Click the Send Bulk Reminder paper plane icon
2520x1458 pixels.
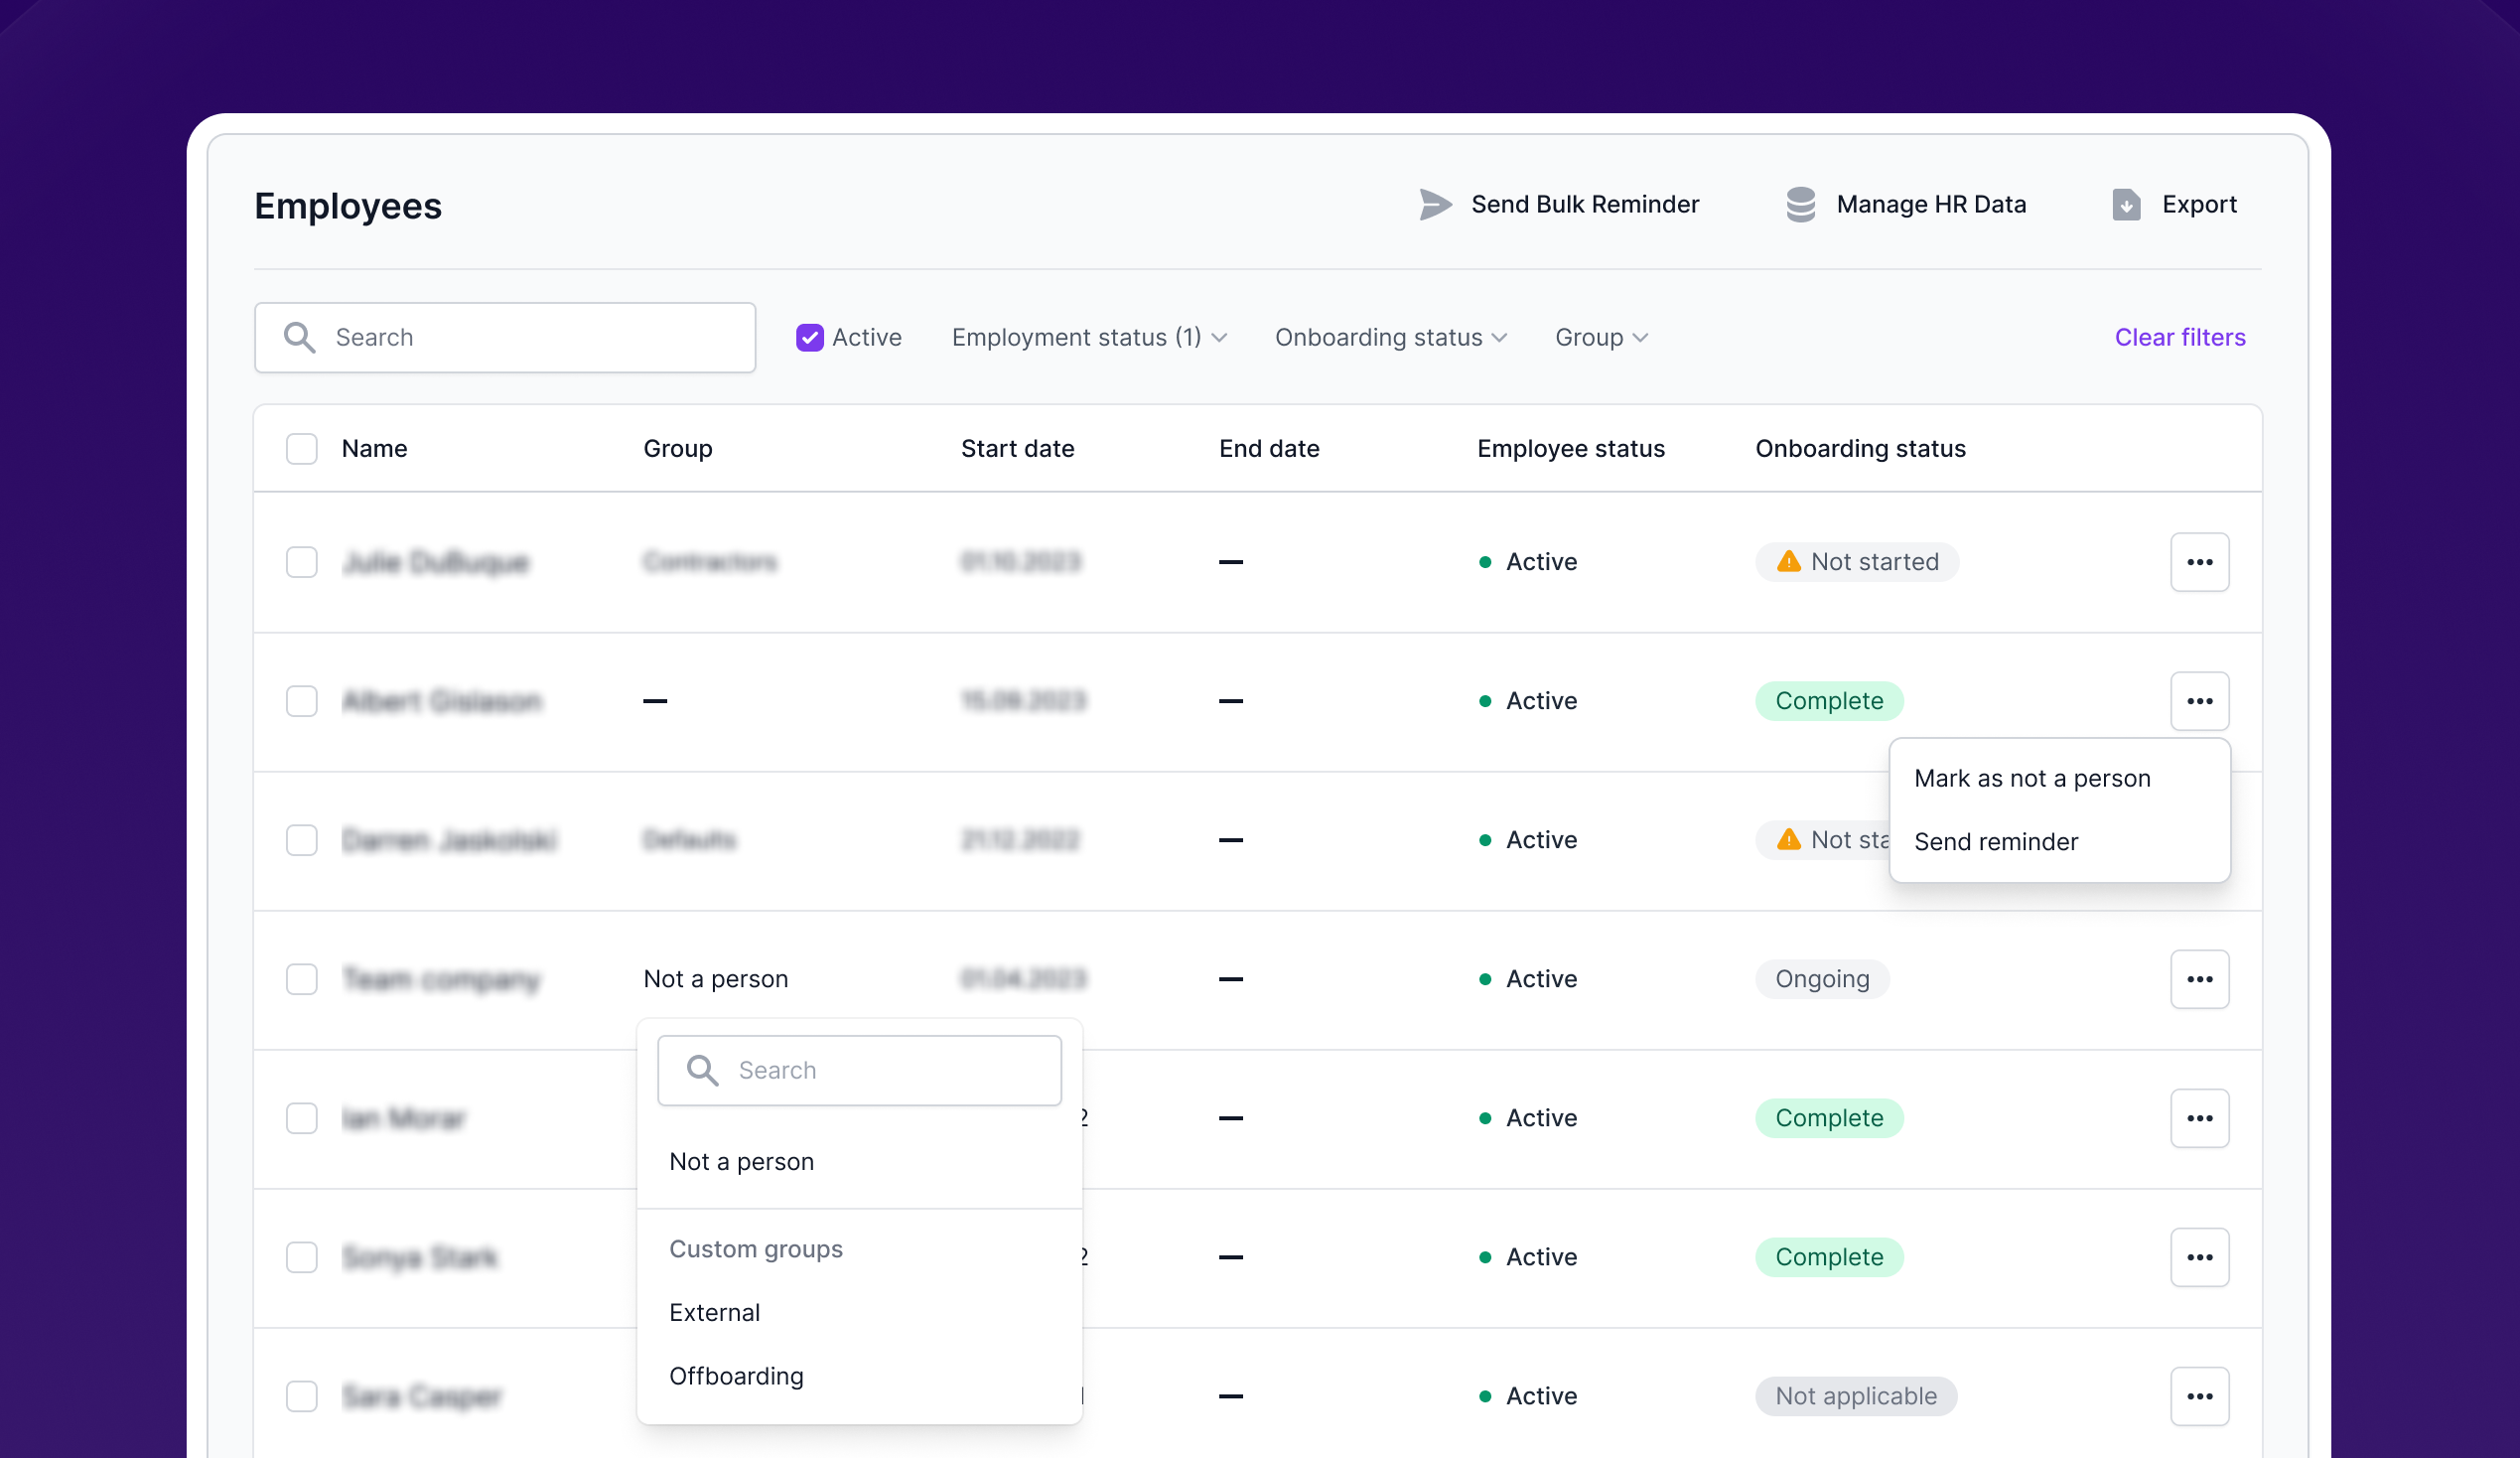(x=1435, y=204)
